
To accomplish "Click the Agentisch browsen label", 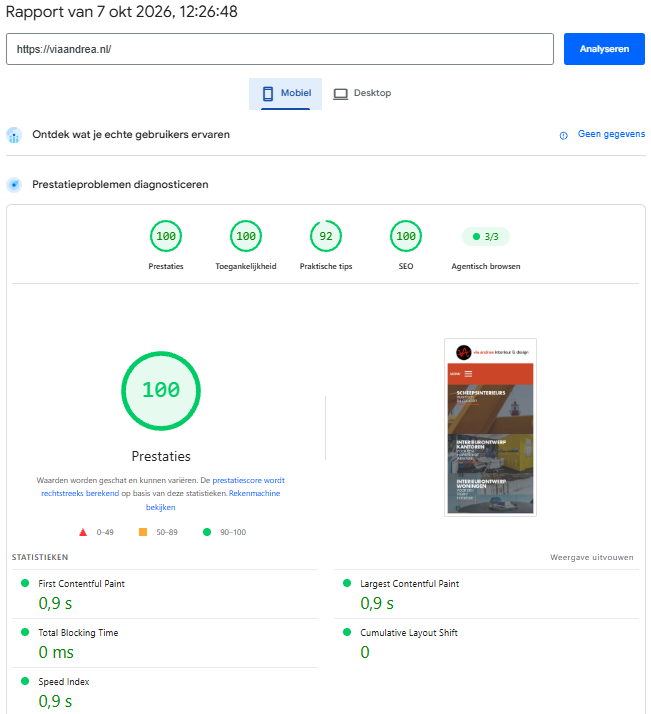I will point(486,266).
